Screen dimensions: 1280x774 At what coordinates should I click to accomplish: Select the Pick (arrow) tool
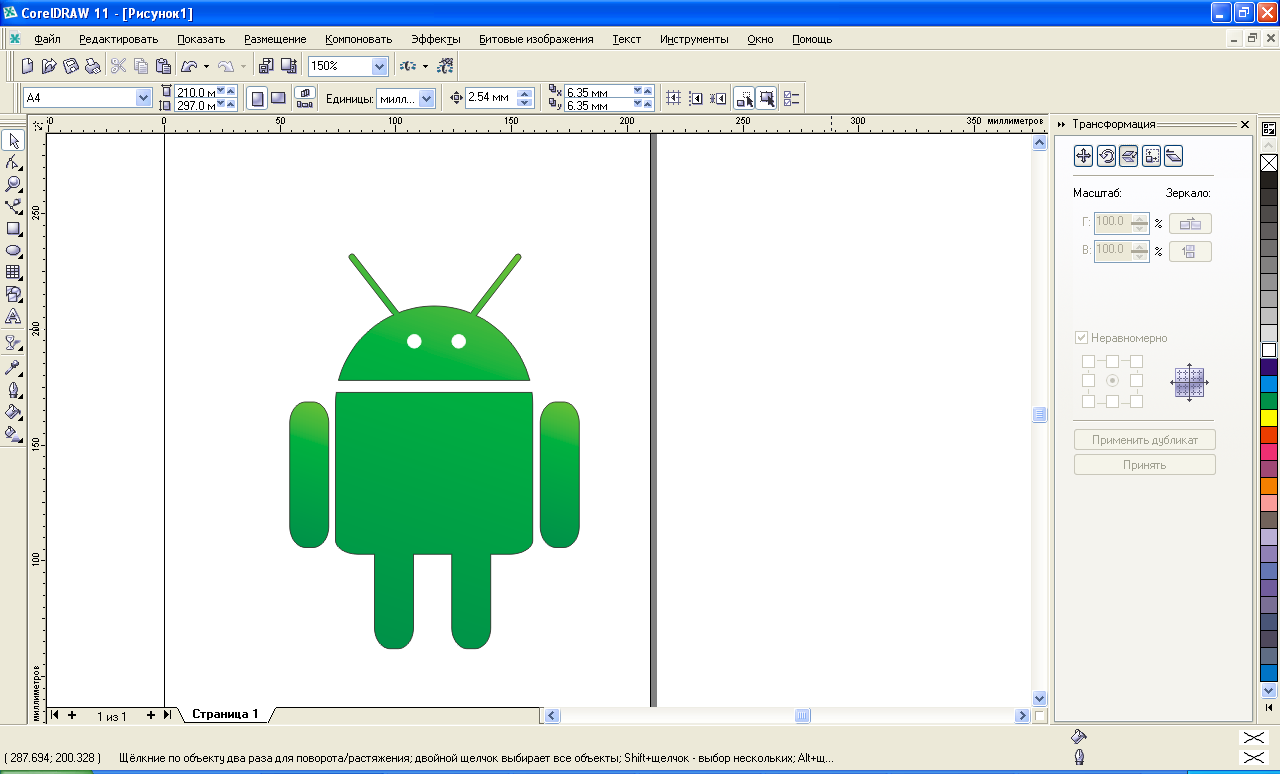pyautogui.click(x=13, y=140)
